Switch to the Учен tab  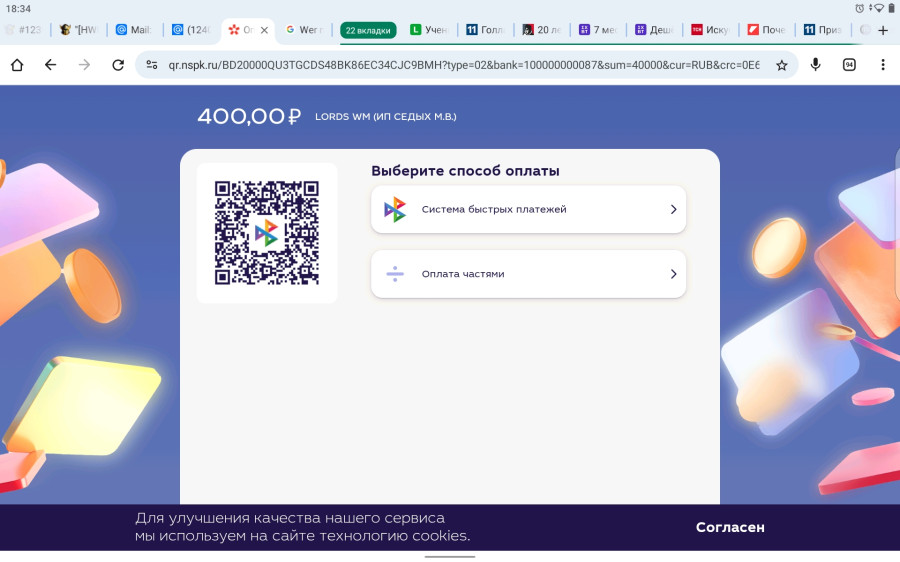[x=429, y=30]
